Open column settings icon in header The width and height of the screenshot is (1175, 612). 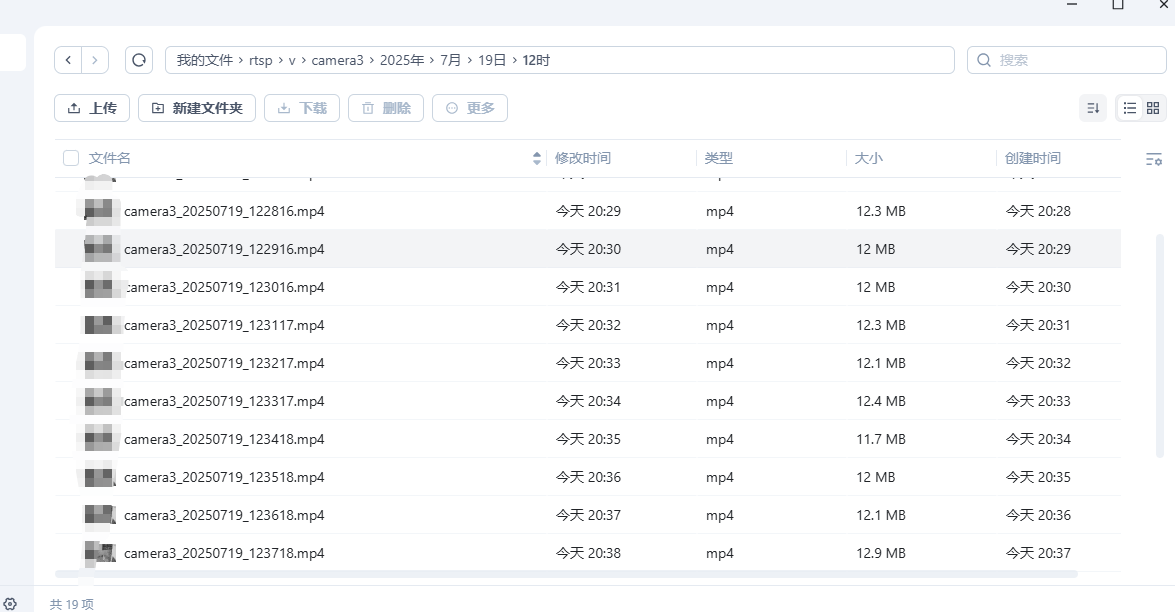point(1153,159)
